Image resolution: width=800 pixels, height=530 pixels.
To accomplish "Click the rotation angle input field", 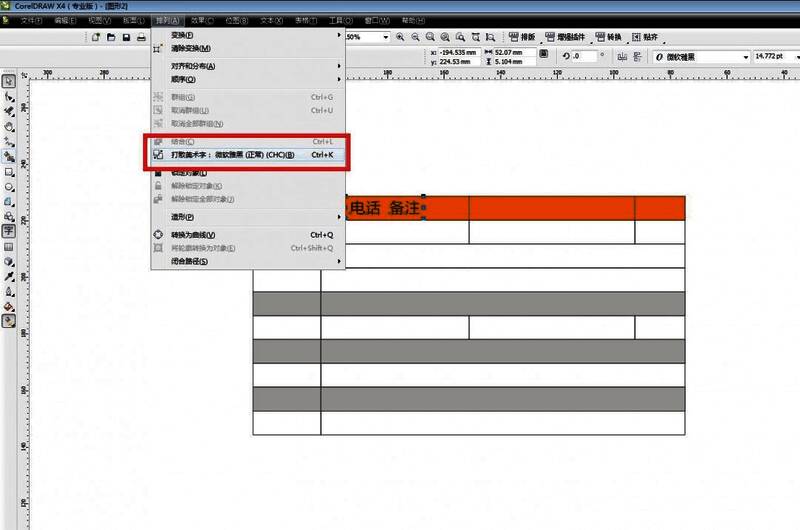I will [x=583, y=57].
